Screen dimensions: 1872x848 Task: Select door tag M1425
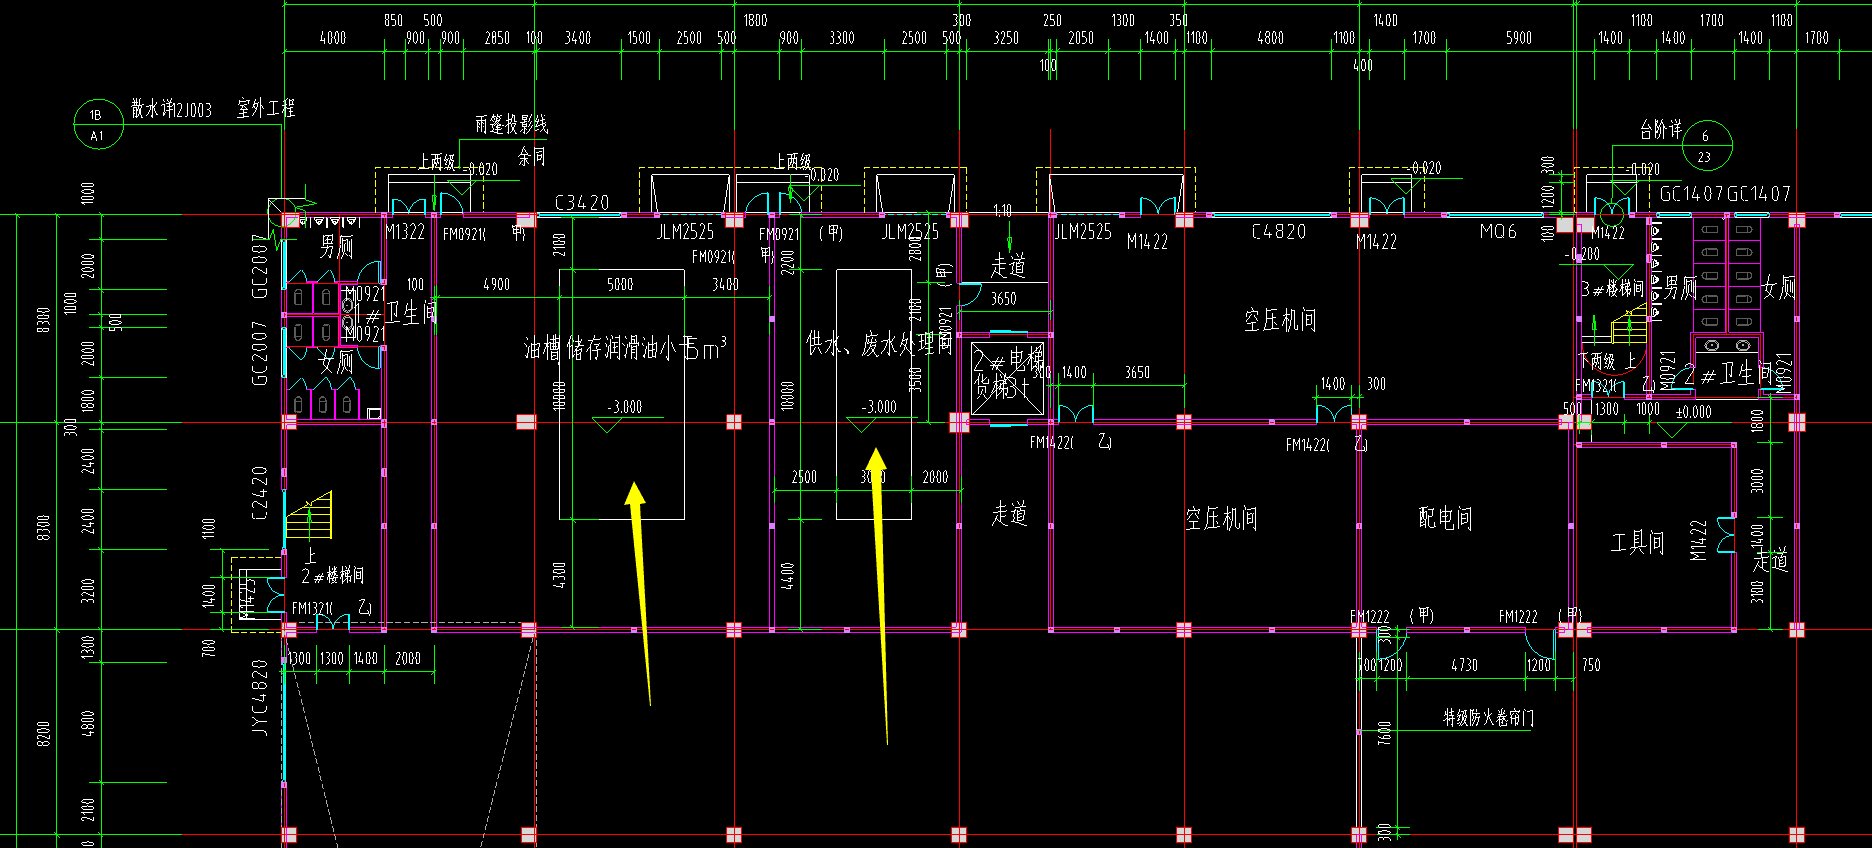[x=248, y=597]
